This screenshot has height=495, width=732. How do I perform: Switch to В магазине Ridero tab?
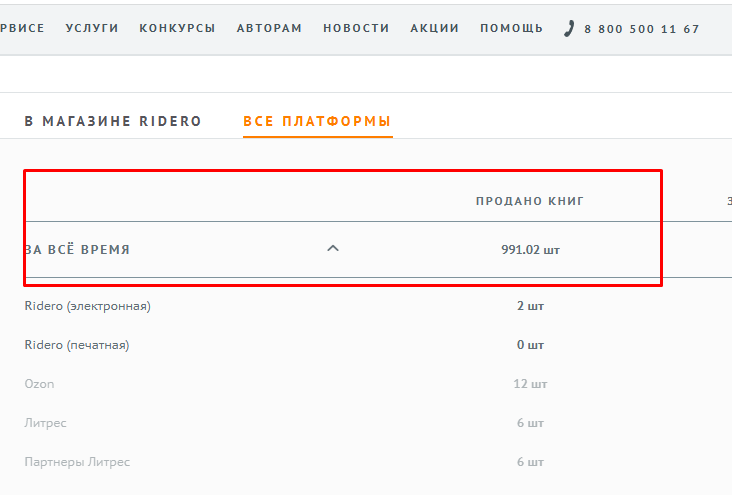click(113, 121)
